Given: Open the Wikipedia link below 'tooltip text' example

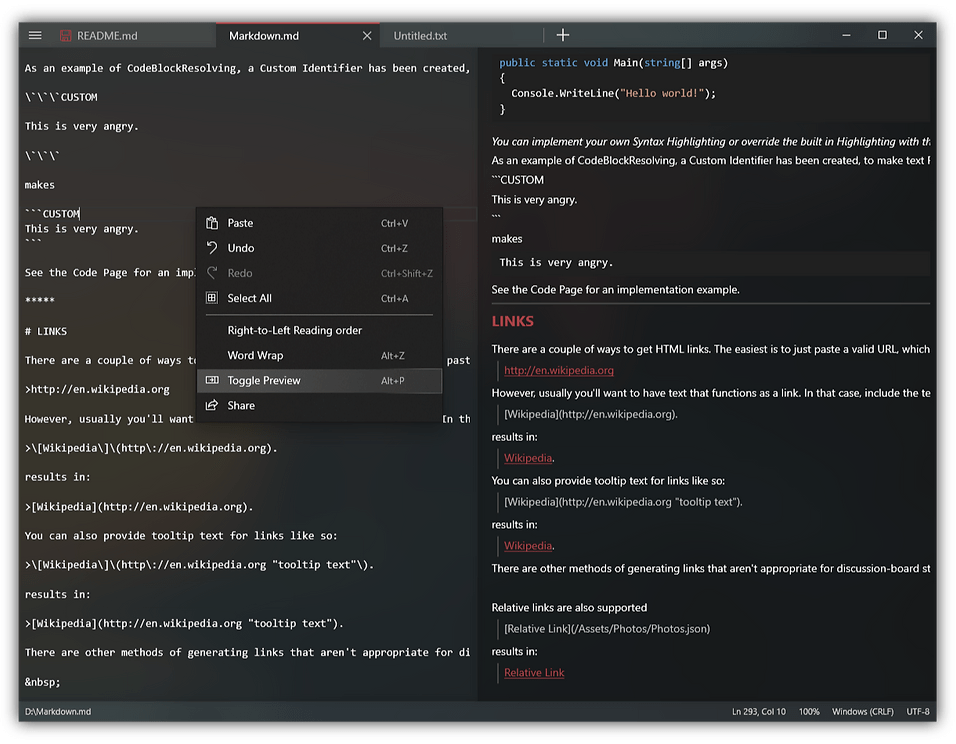Looking at the screenshot, I should 528,546.
